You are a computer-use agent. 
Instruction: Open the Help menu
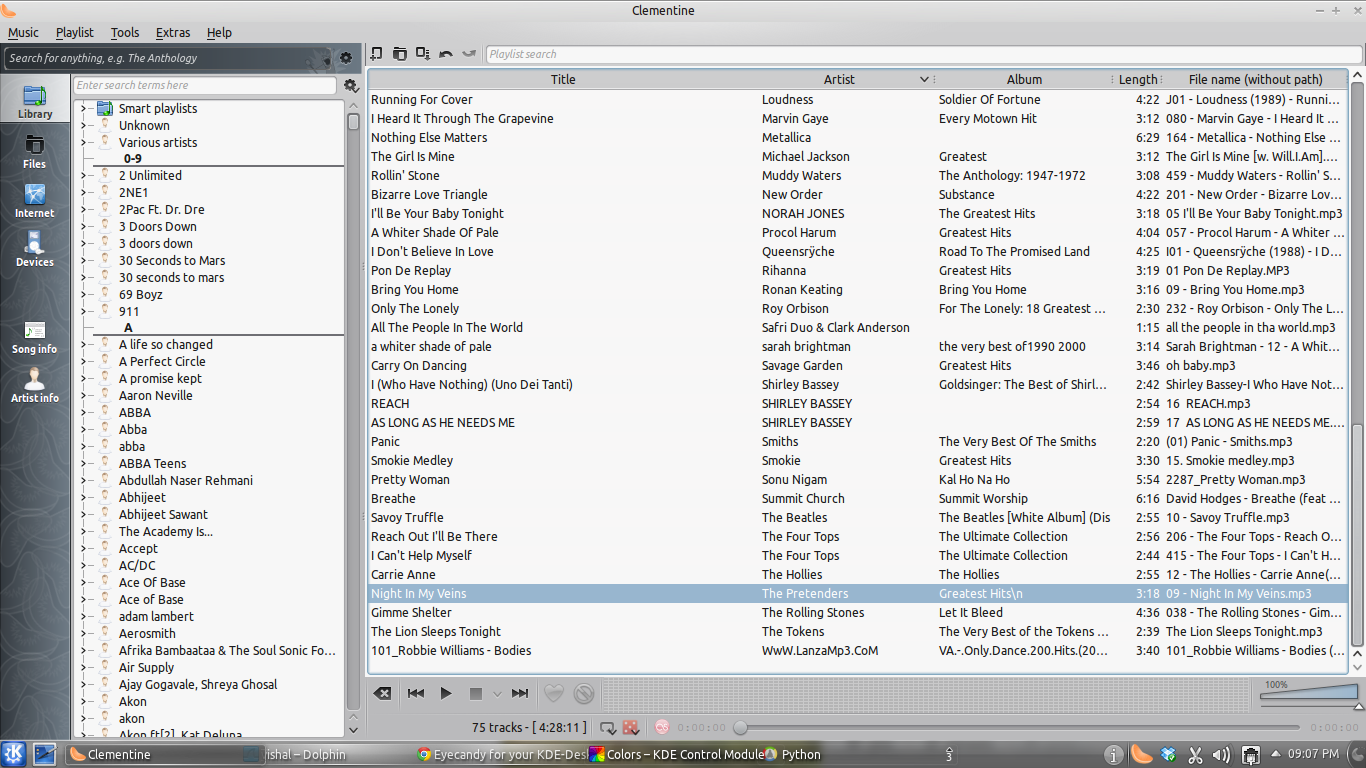pyautogui.click(x=219, y=33)
